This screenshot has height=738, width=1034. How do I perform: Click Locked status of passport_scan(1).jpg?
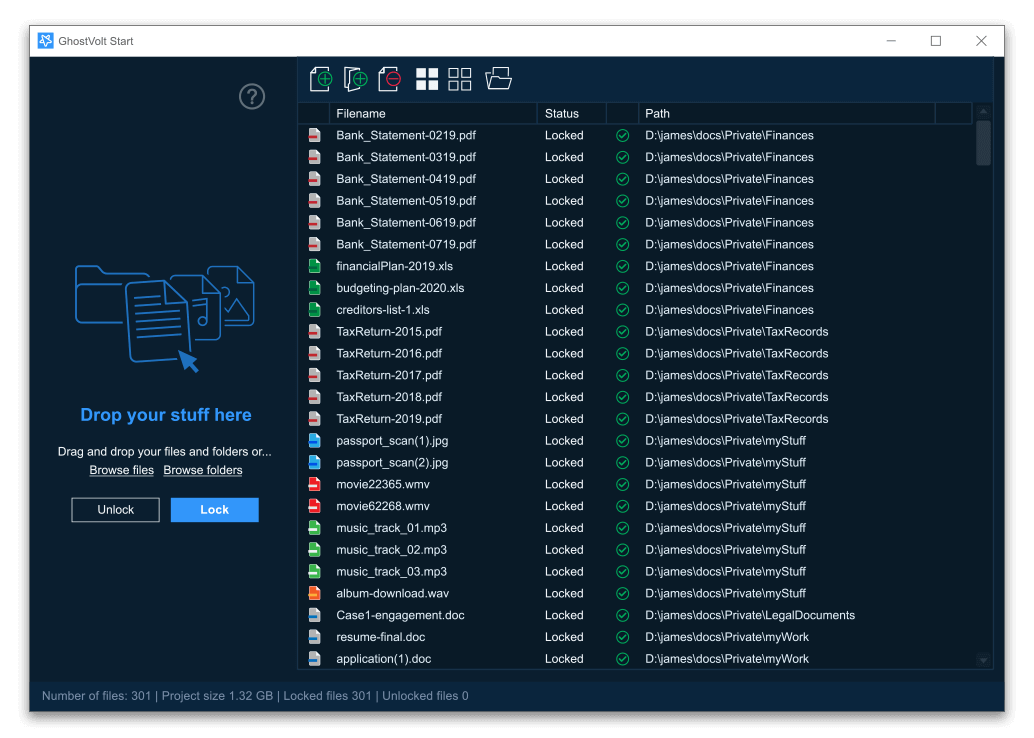[x=564, y=441]
